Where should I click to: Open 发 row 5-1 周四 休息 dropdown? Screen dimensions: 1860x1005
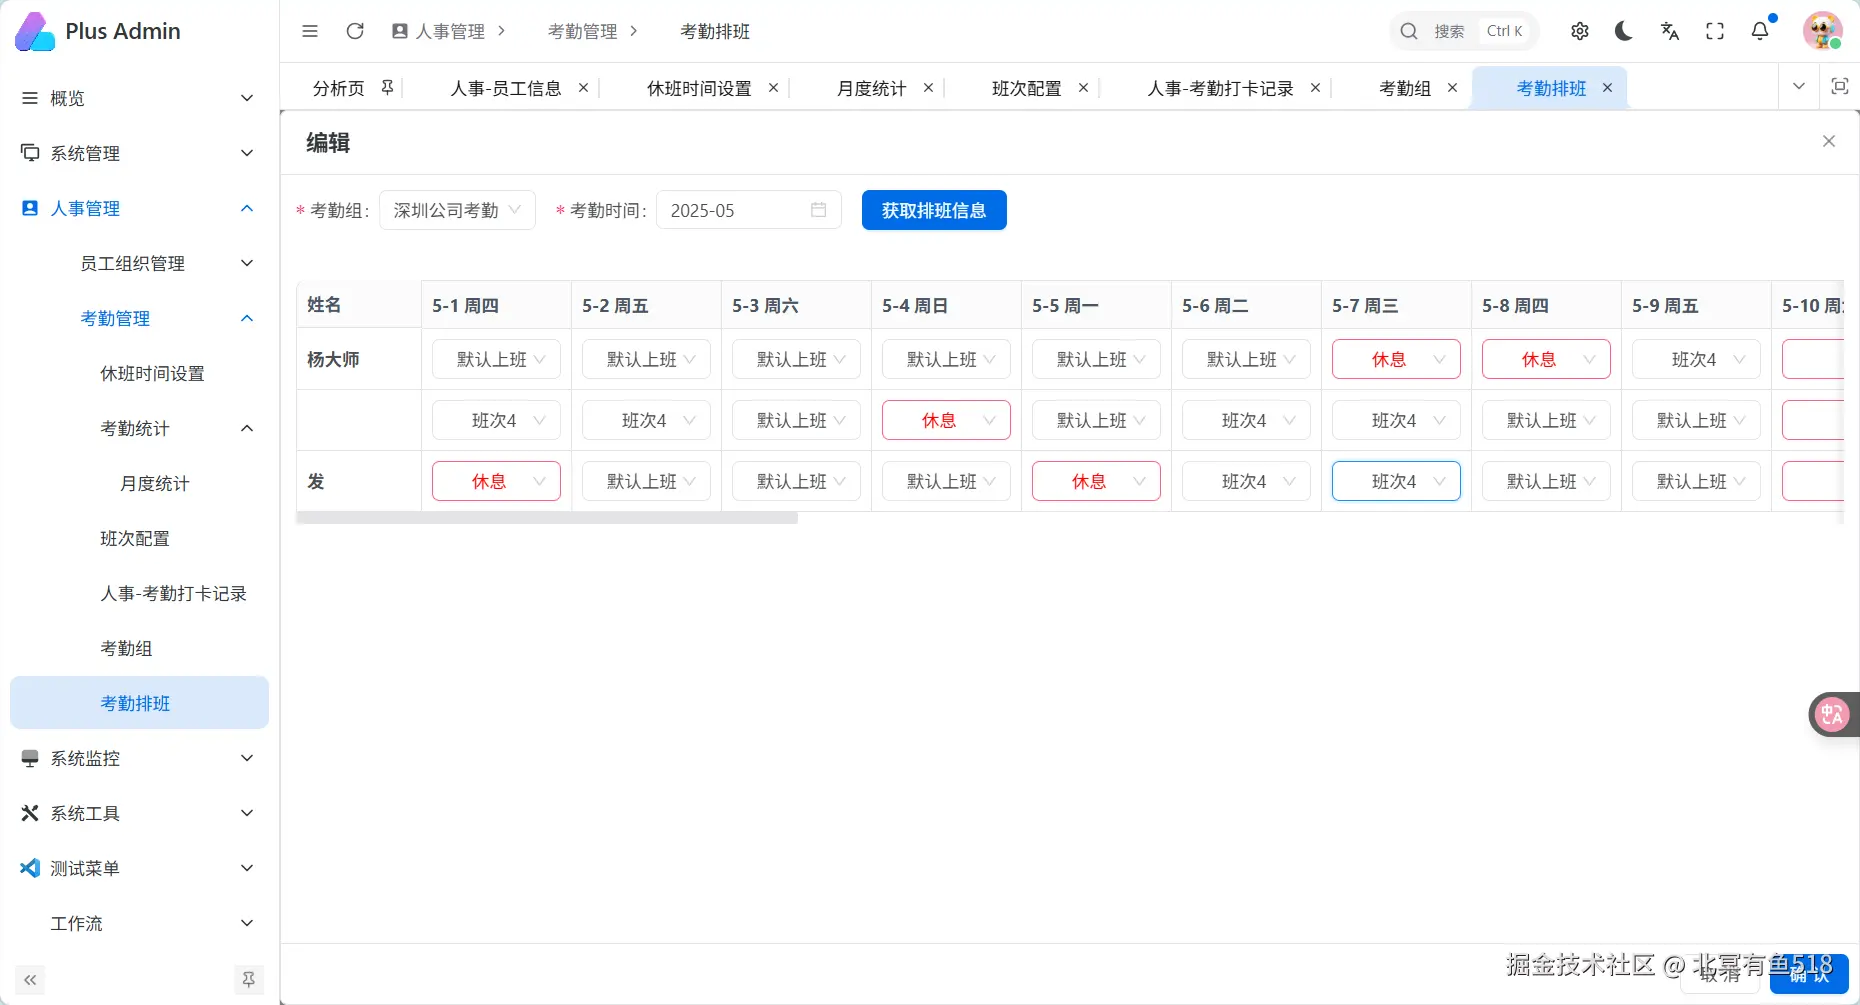coord(496,481)
